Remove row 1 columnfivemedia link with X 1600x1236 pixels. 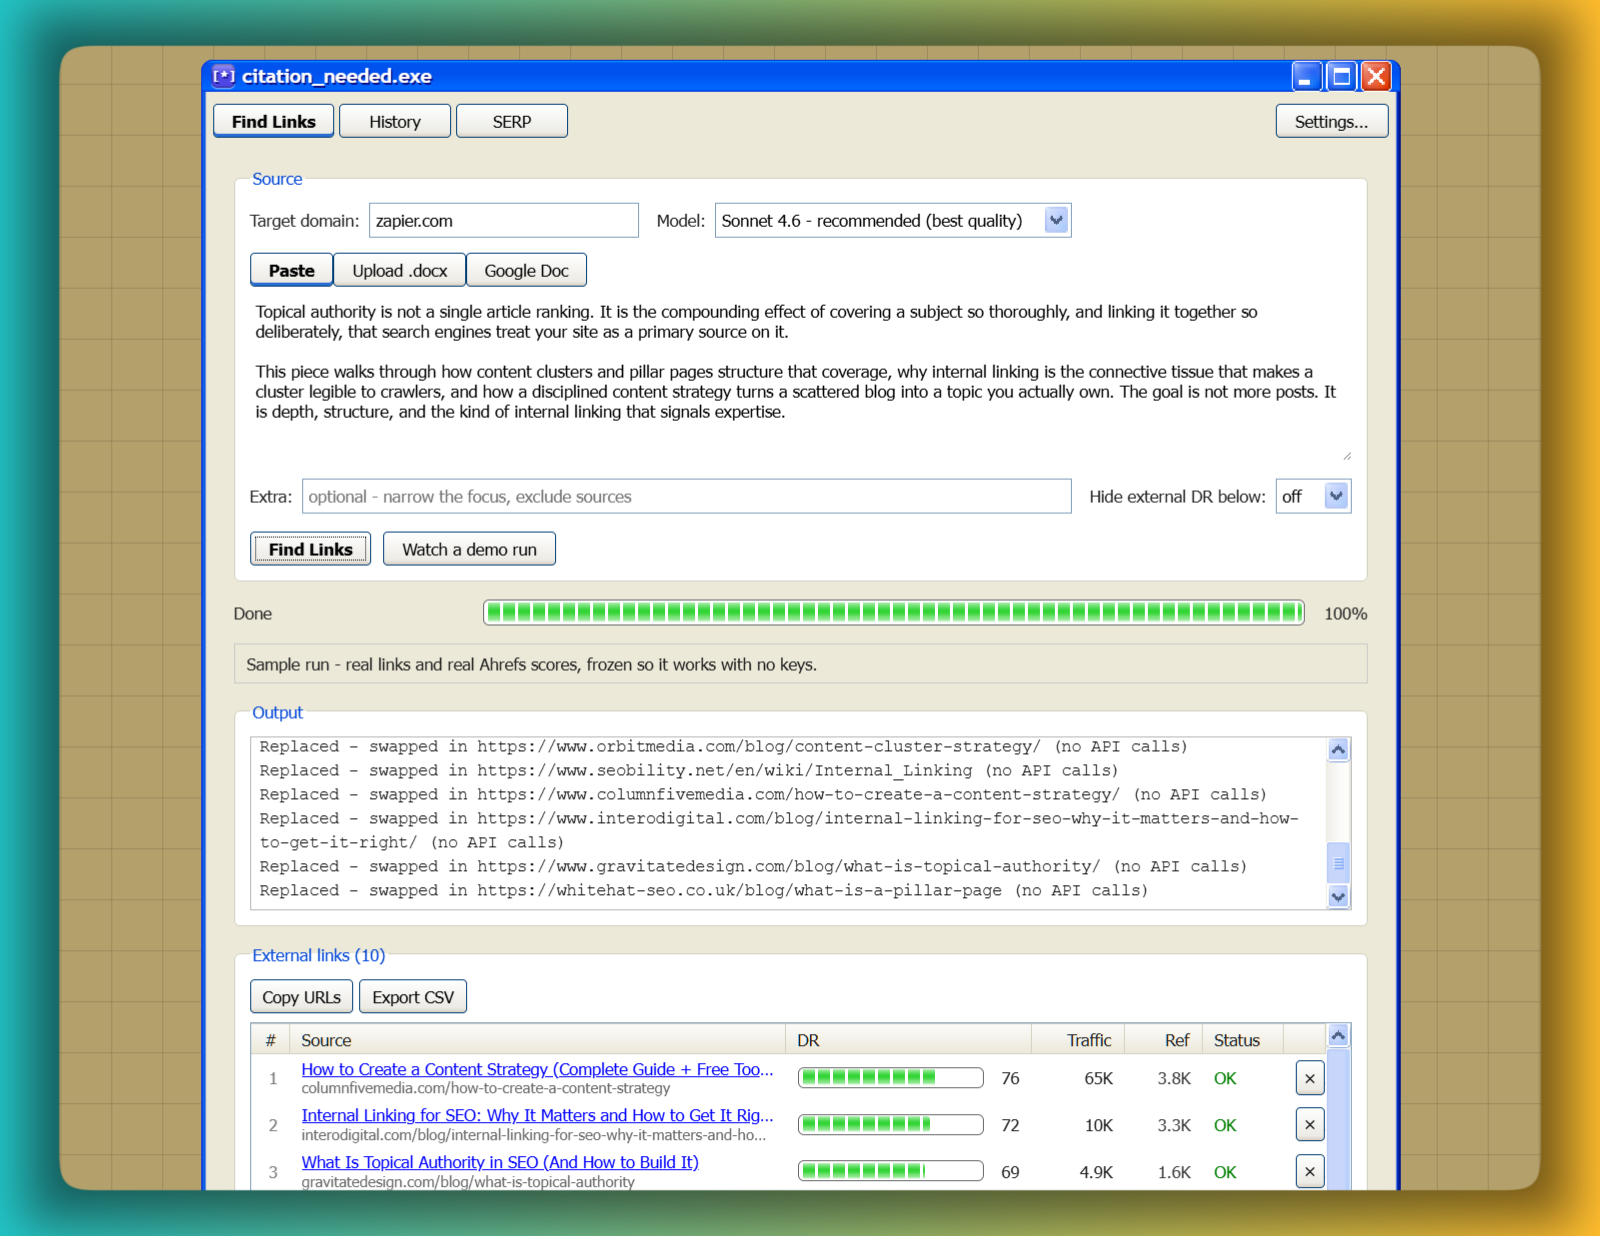coord(1310,1078)
